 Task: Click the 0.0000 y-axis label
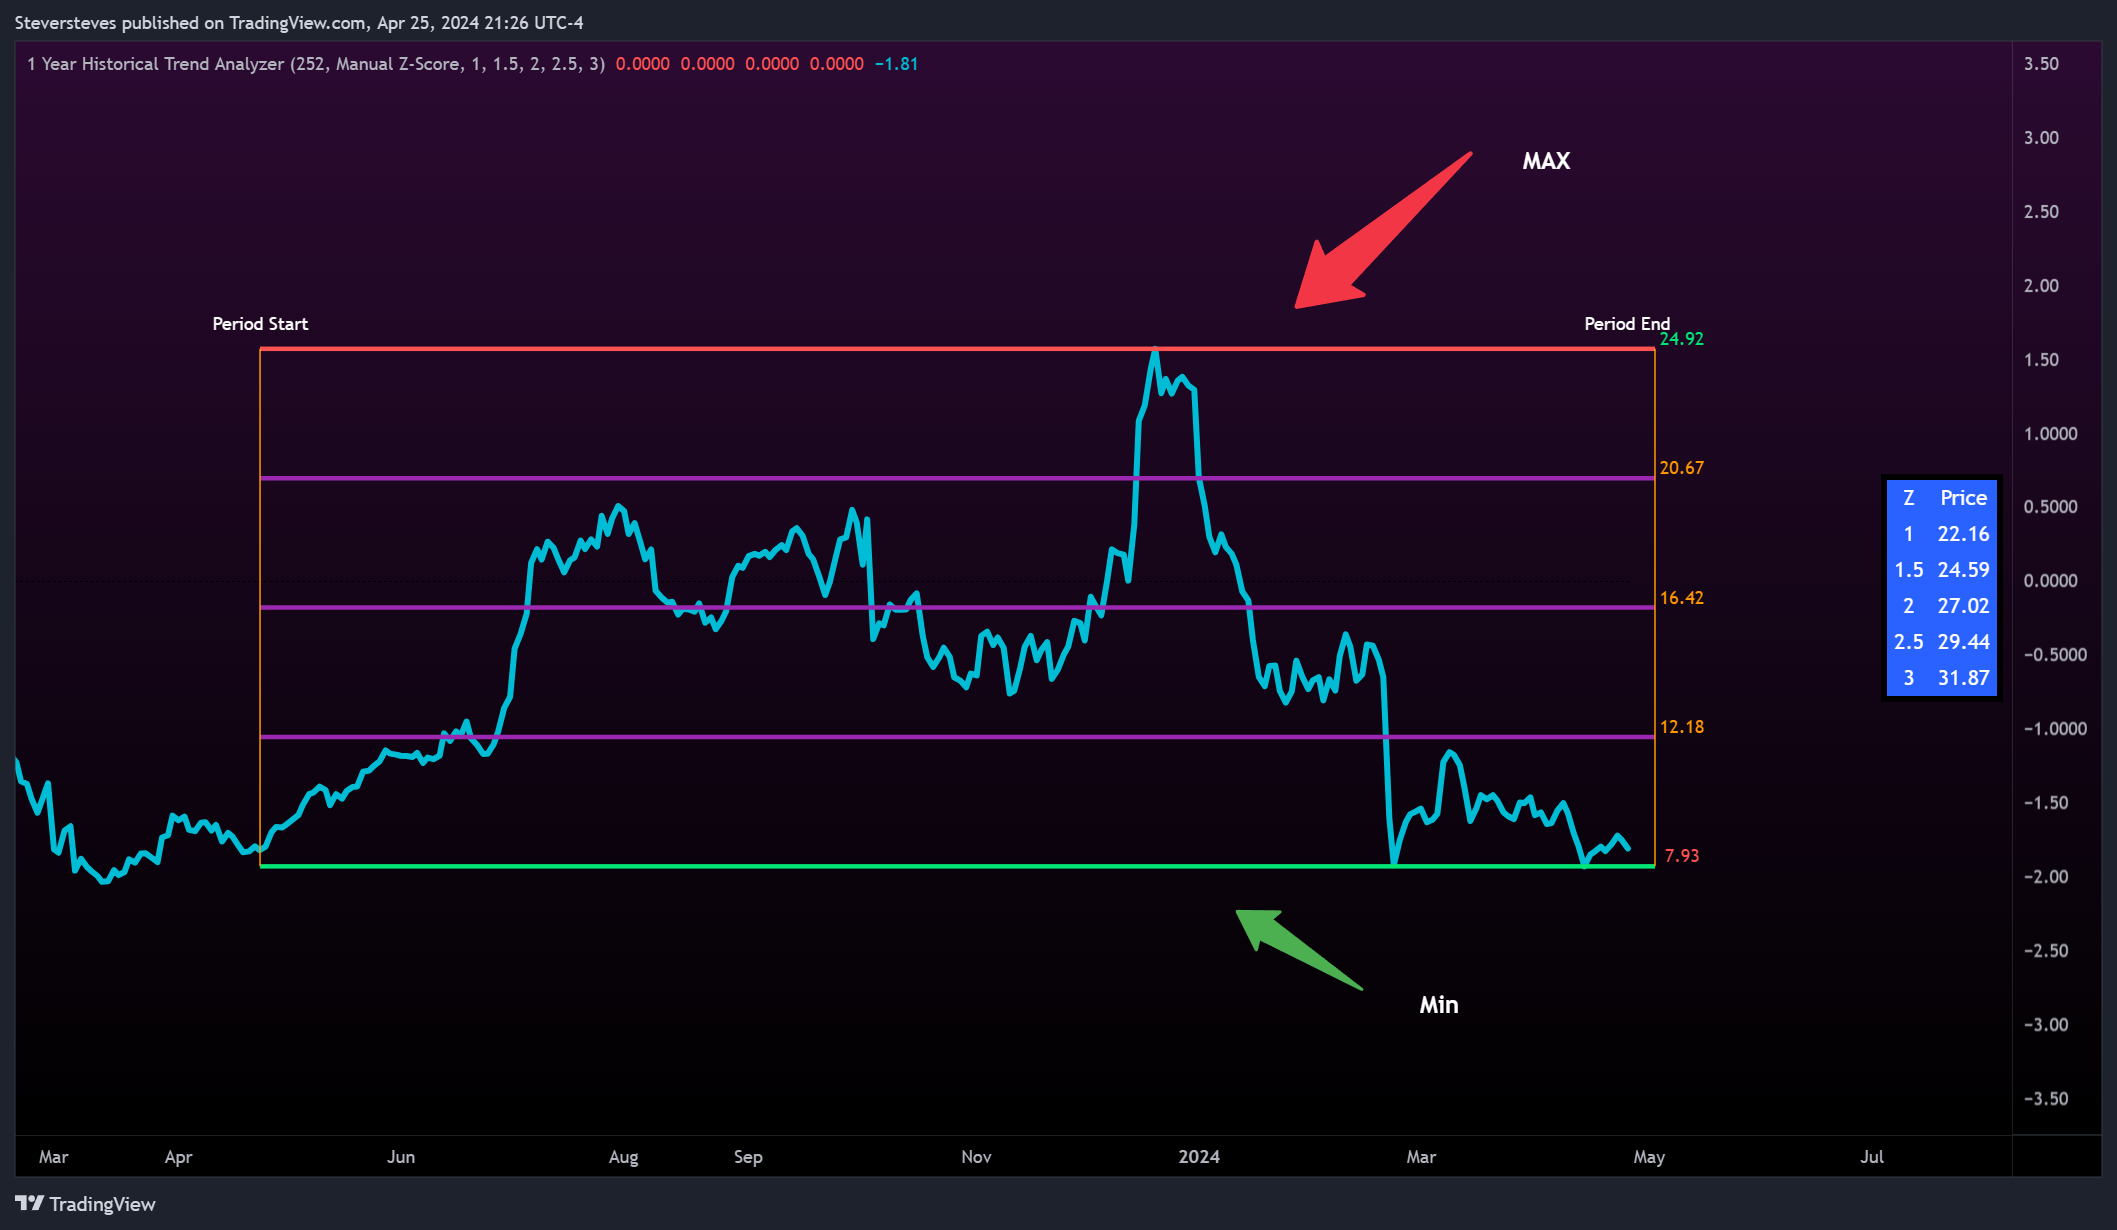tap(2050, 581)
